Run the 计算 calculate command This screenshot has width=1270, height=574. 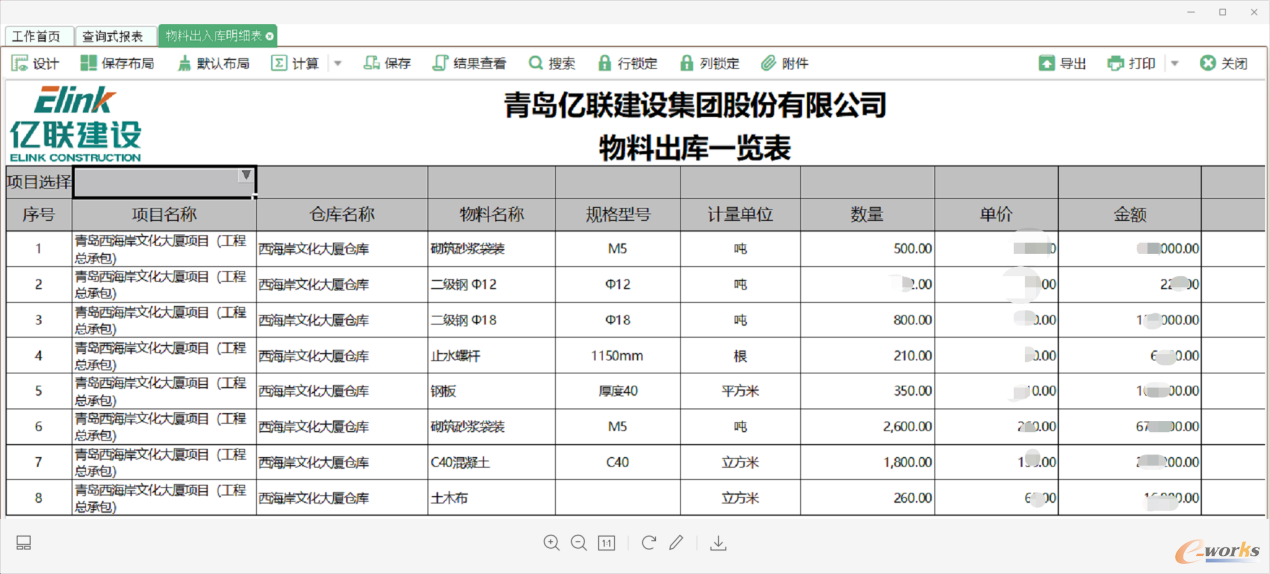pos(295,63)
